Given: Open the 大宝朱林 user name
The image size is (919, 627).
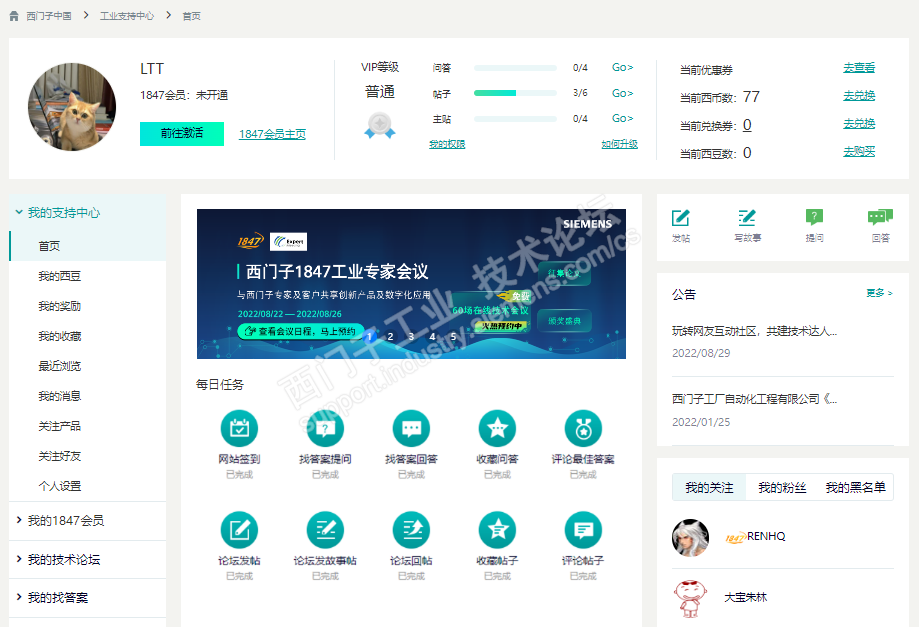Looking at the screenshot, I should (746, 597).
